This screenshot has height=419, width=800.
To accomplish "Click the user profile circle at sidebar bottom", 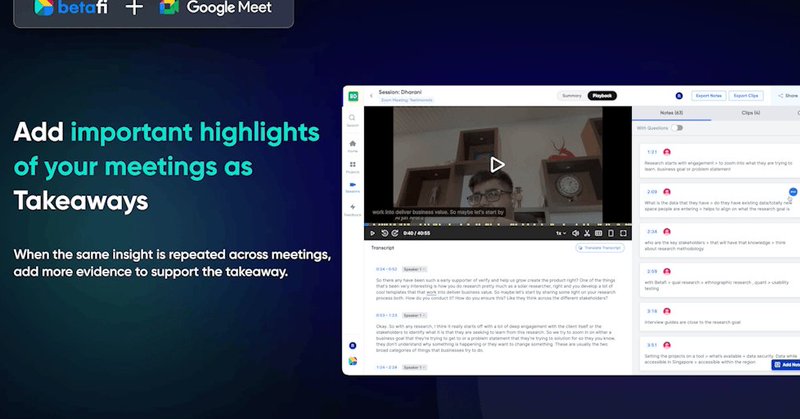I will [353, 346].
